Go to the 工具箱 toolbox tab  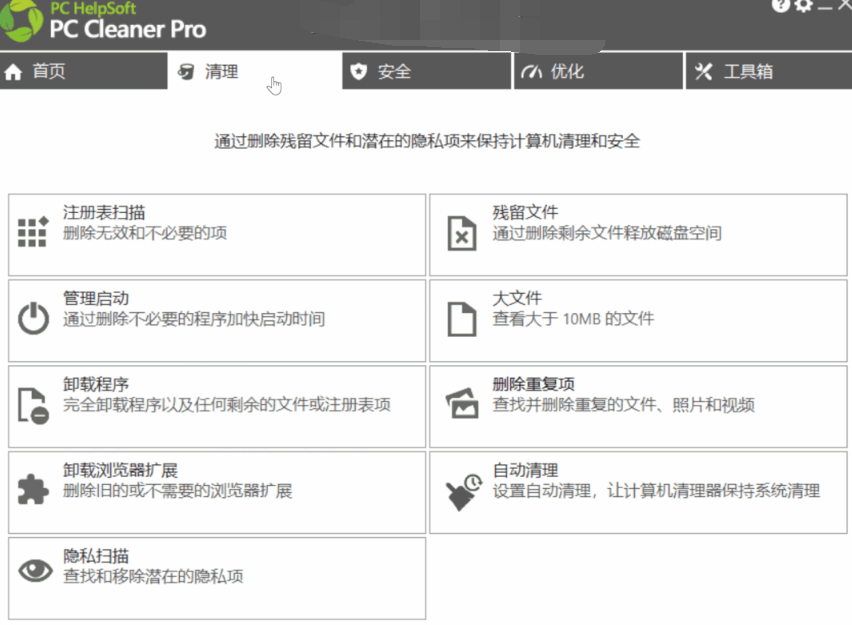[769, 71]
